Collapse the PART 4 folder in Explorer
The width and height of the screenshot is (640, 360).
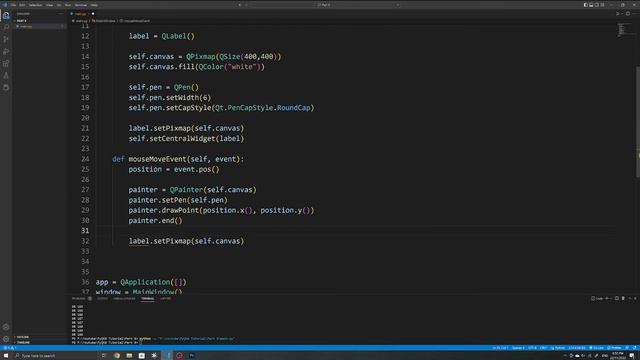[x=21, y=21]
